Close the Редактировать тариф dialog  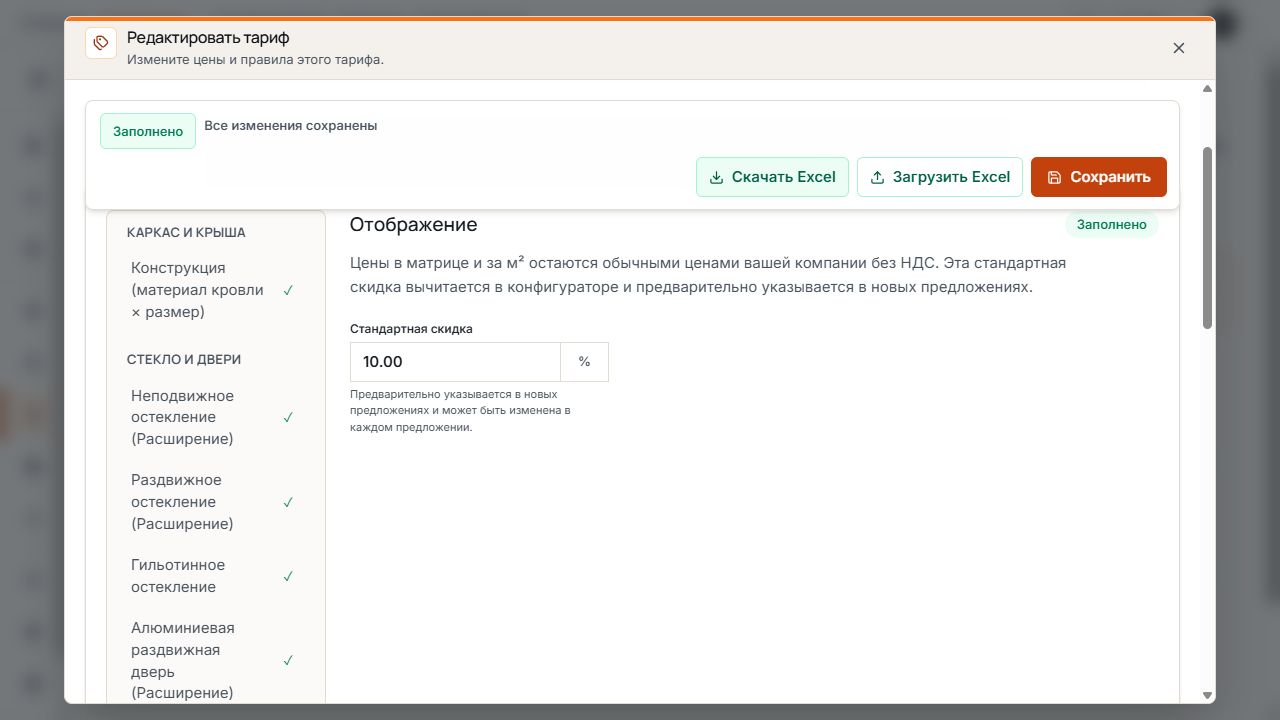click(x=1179, y=48)
